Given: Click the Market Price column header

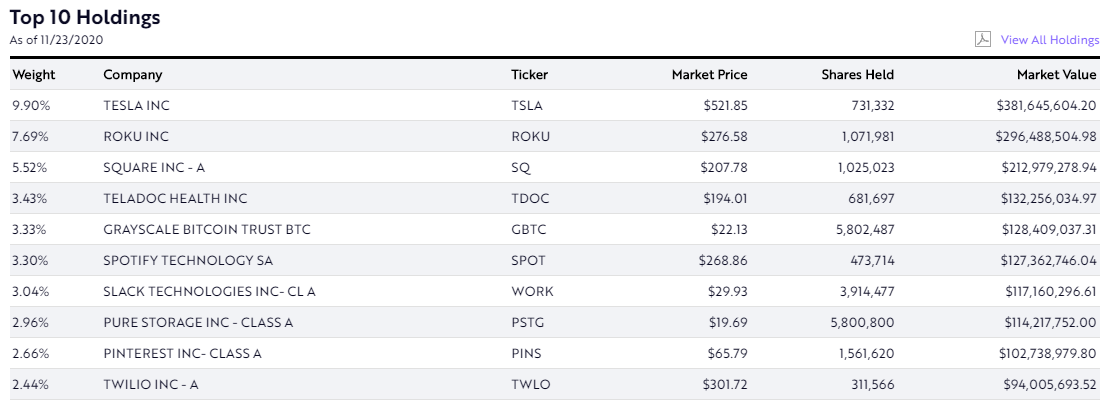Looking at the screenshot, I should click(x=709, y=75).
